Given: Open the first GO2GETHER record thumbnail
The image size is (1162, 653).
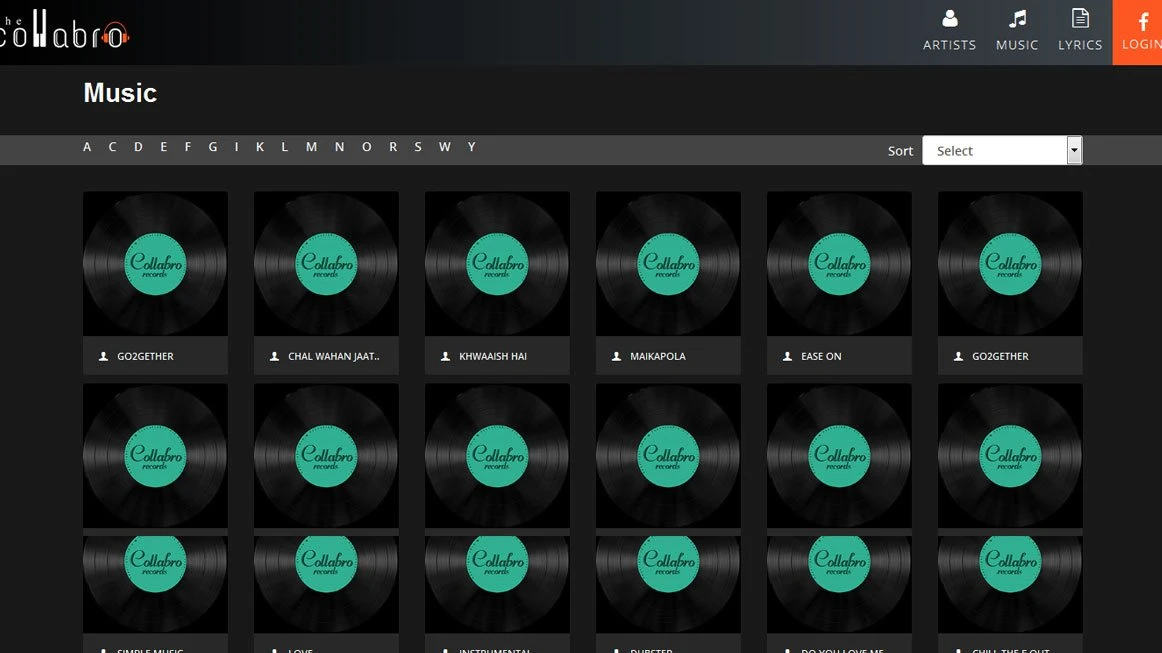Looking at the screenshot, I should [x=155, y=264].
